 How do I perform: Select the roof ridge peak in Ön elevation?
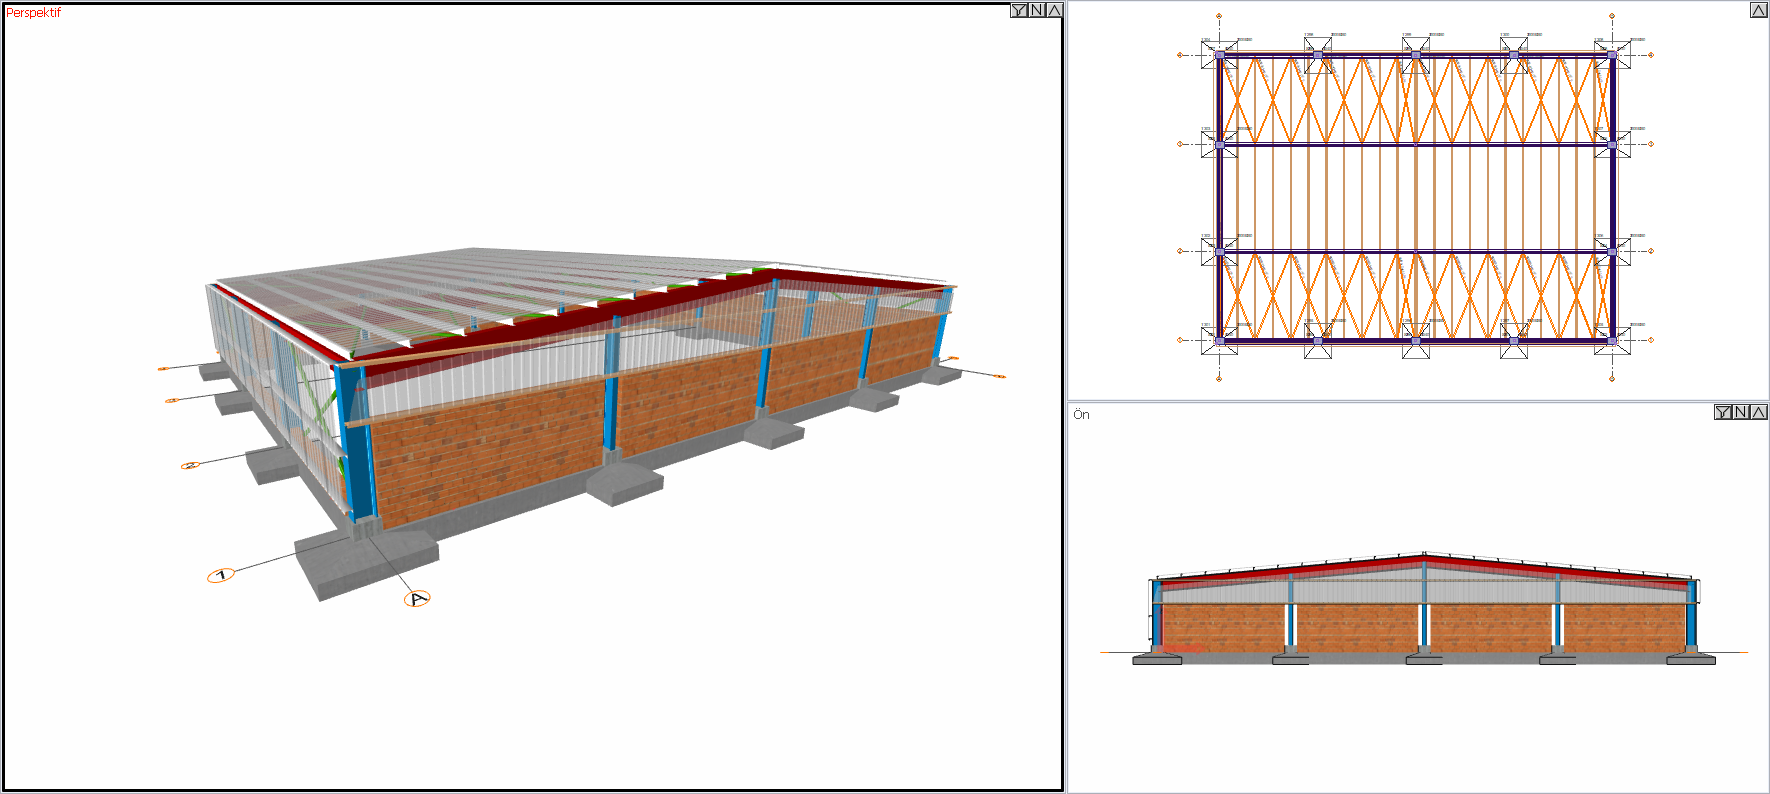tap(1424, 553)
